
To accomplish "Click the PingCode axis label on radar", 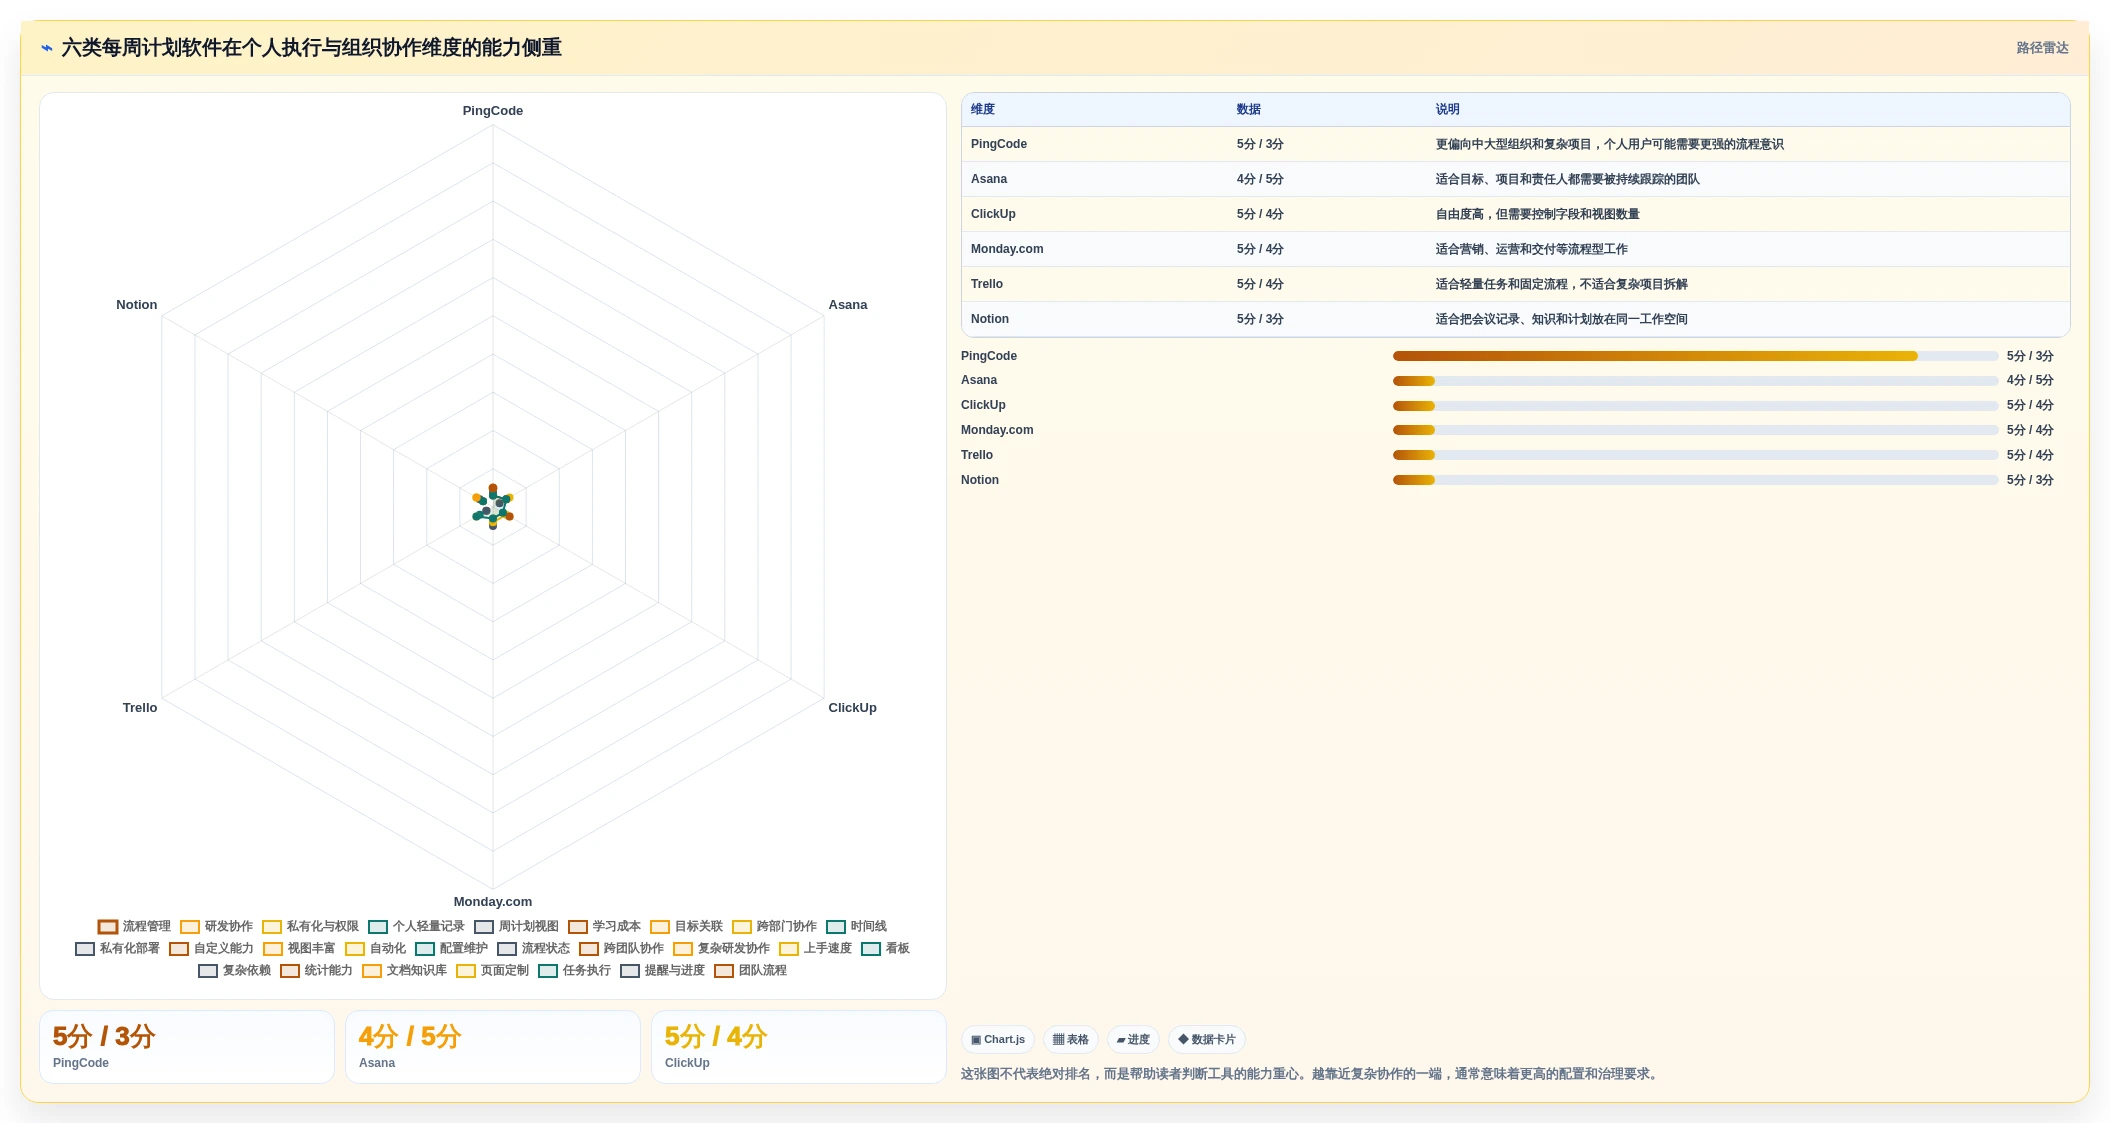I will (493, 111).
